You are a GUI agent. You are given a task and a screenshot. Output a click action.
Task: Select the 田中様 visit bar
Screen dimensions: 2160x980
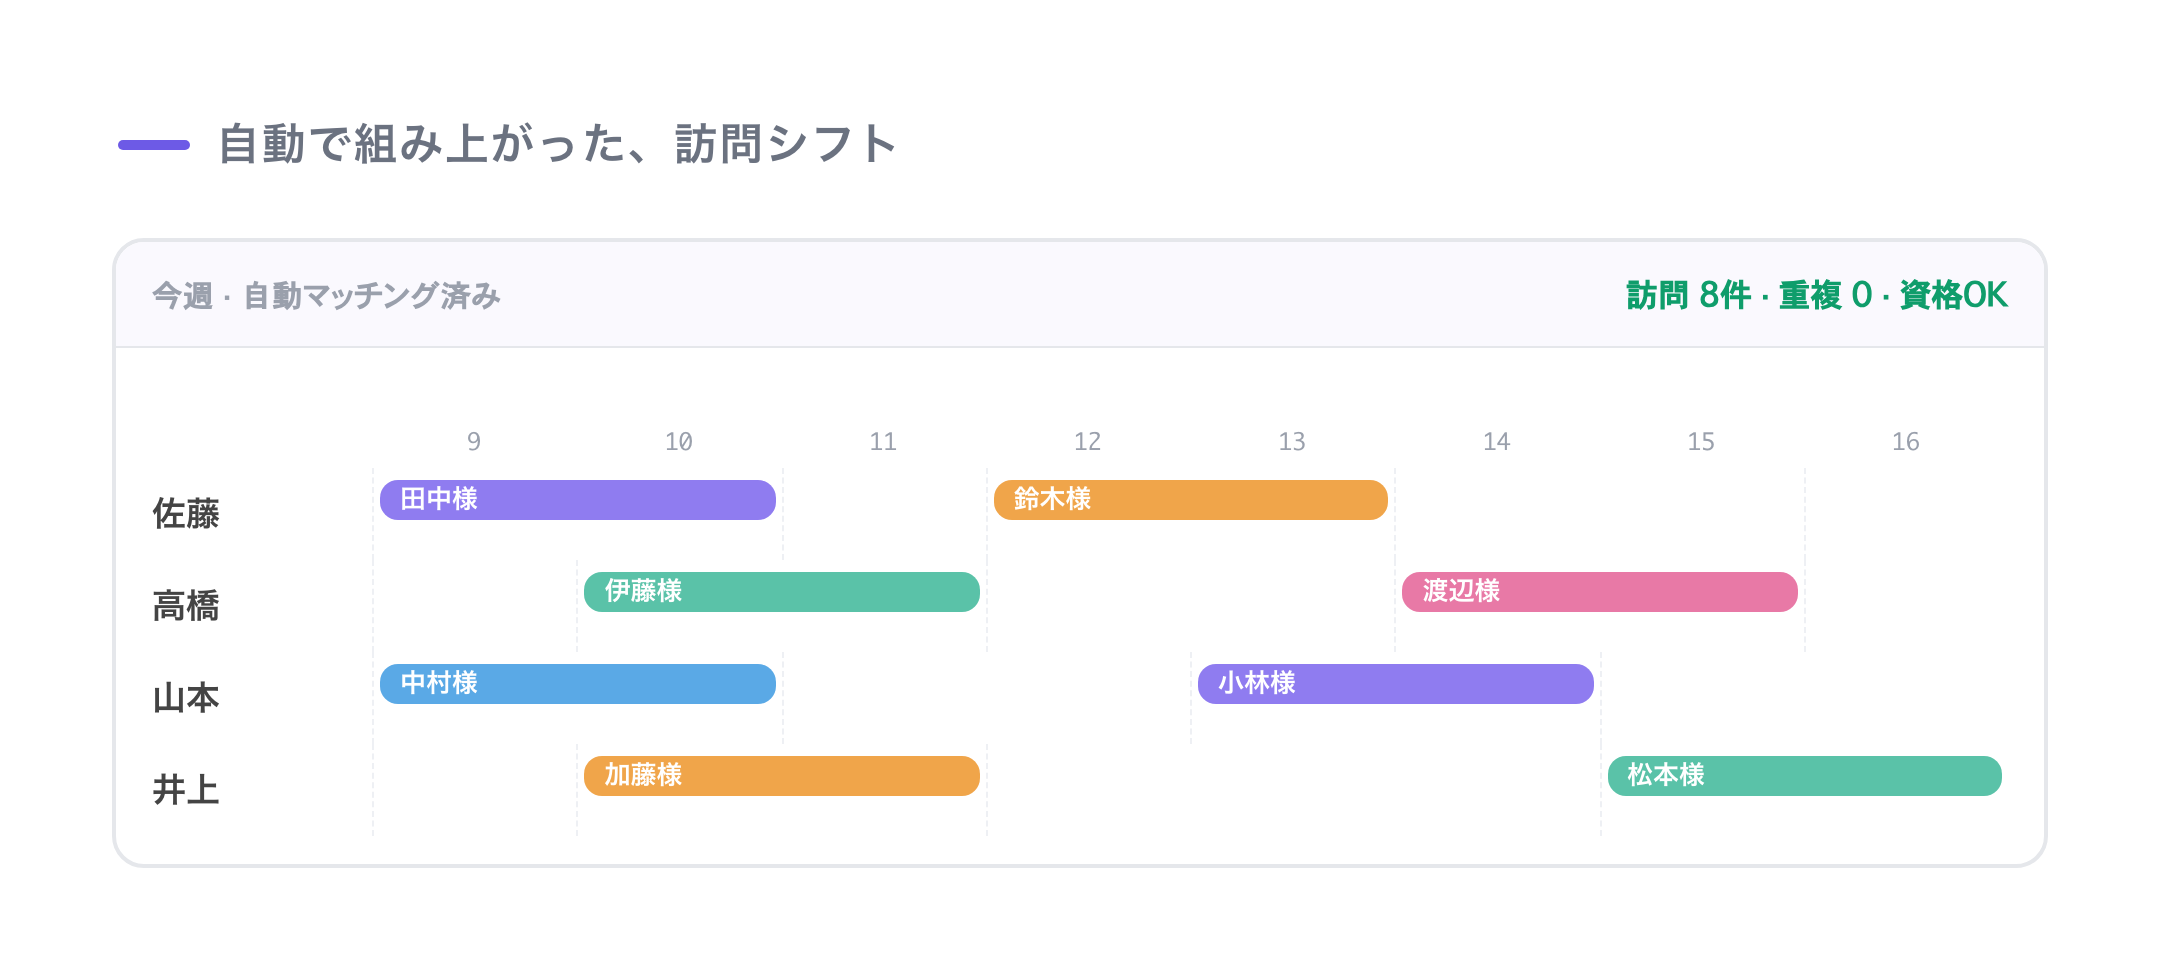(x=578, y=500)
